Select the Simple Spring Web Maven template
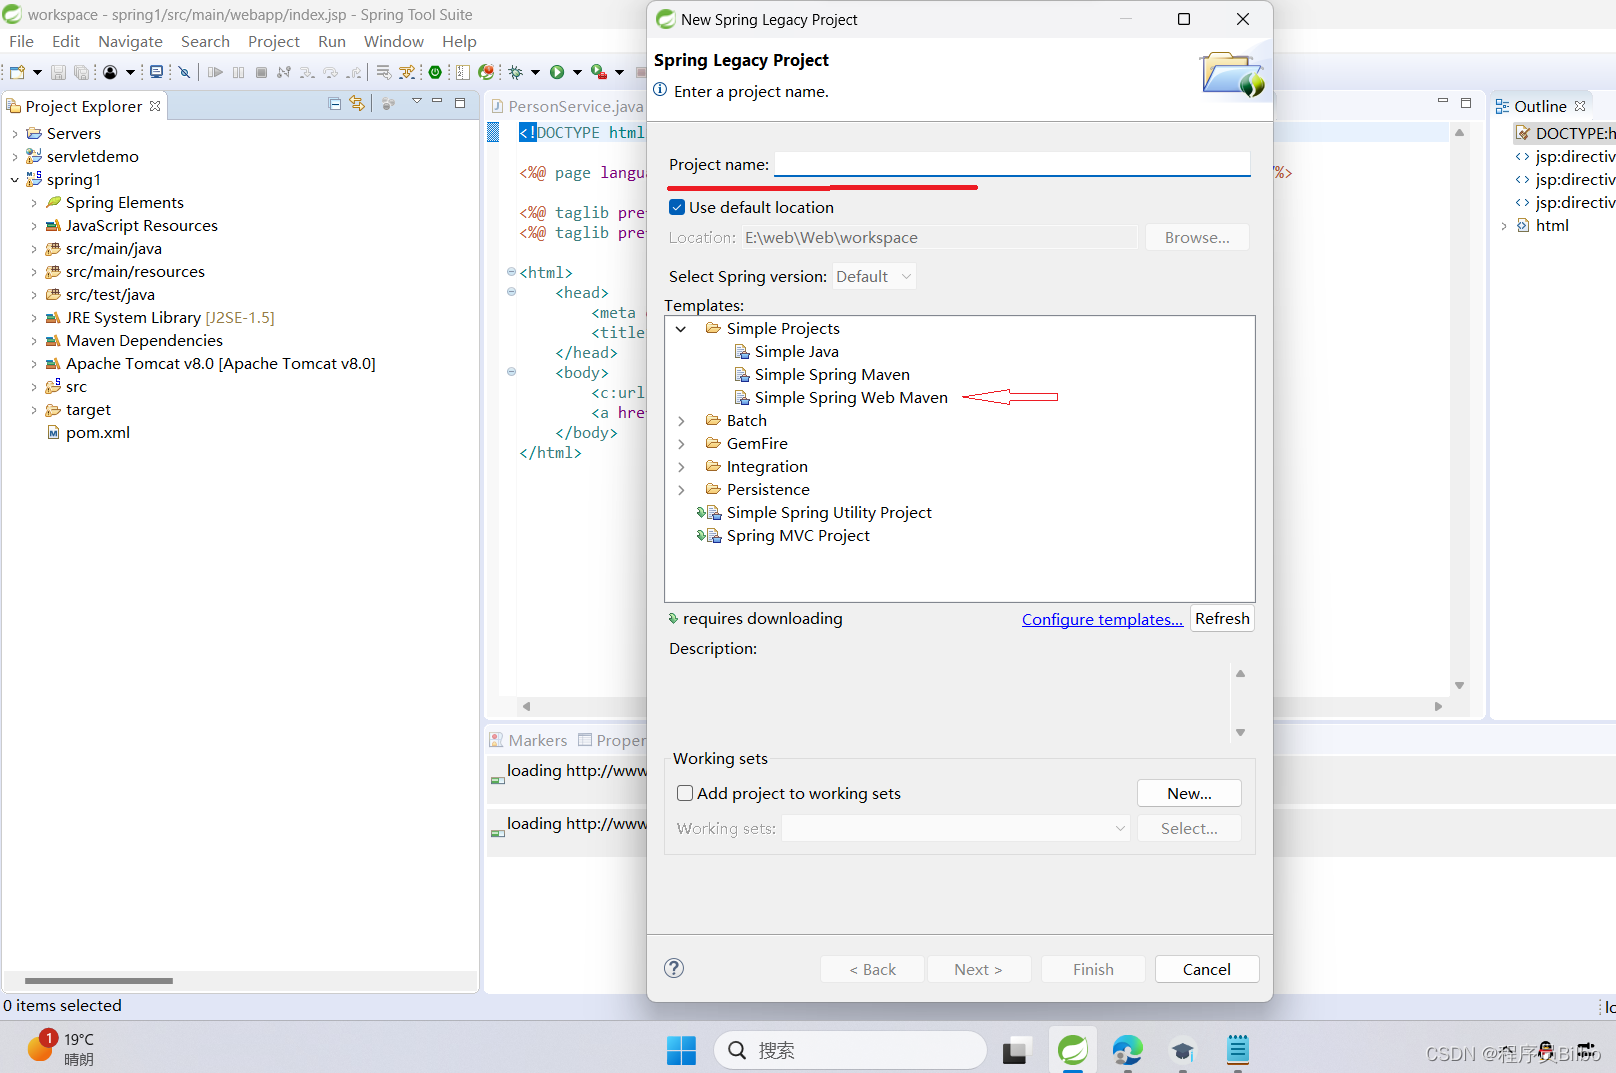 point(851,398)
